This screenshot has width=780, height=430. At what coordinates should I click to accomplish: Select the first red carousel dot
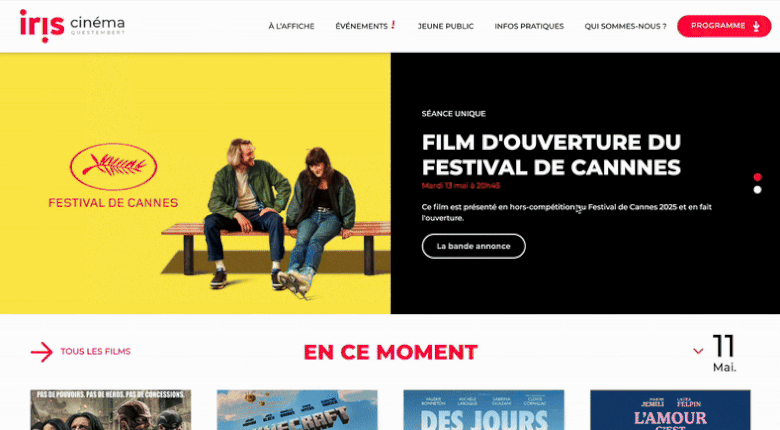point(758,177)
